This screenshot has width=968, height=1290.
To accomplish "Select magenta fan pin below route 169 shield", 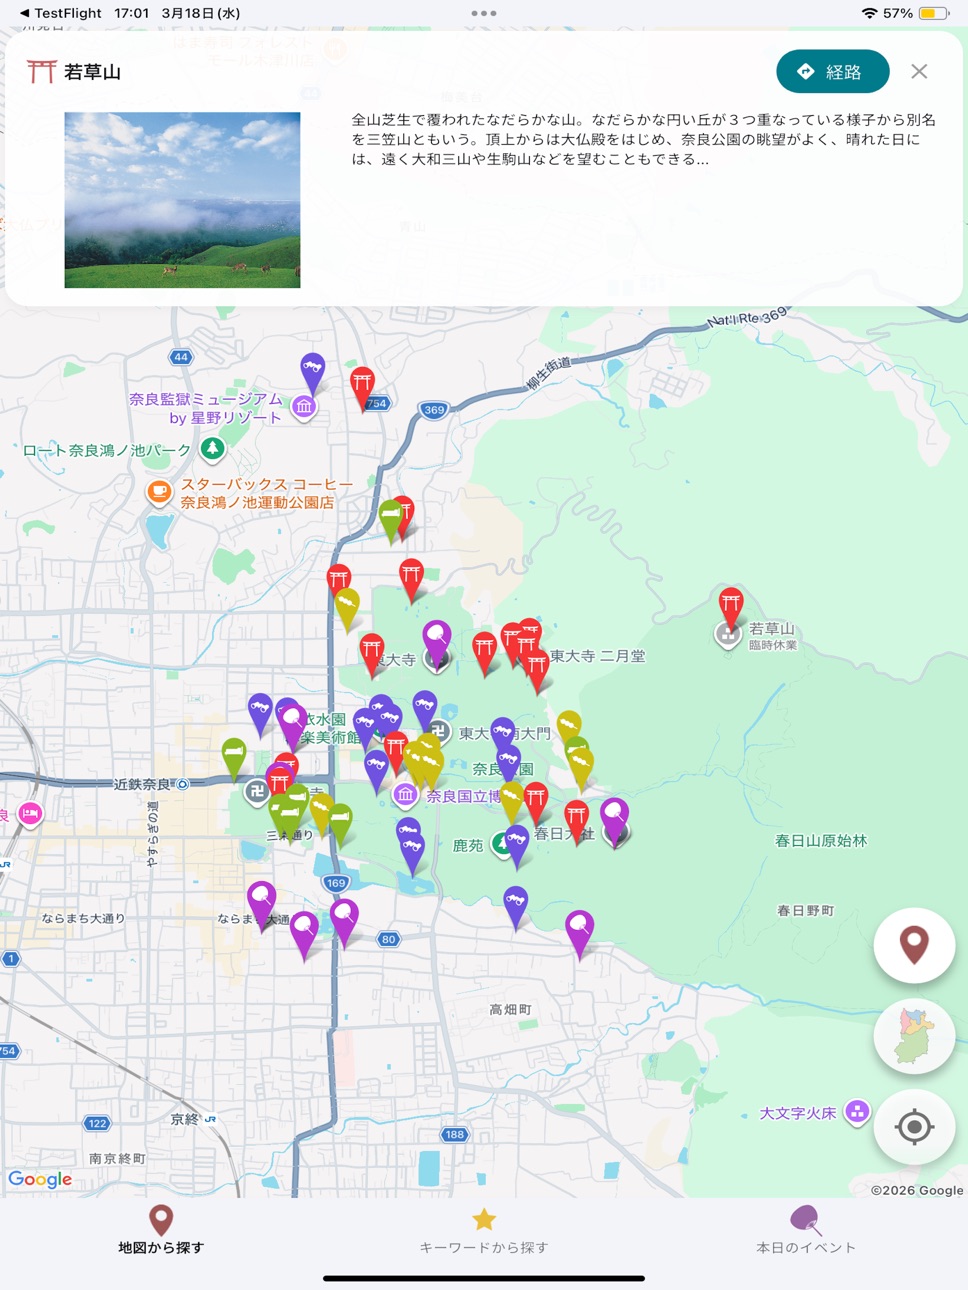I will pos(344,921).
